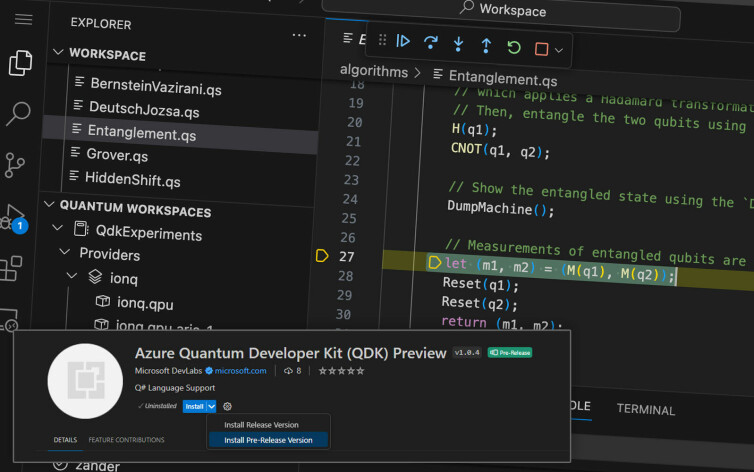Open Explorer more actions ellipsis

pos(299,35)
